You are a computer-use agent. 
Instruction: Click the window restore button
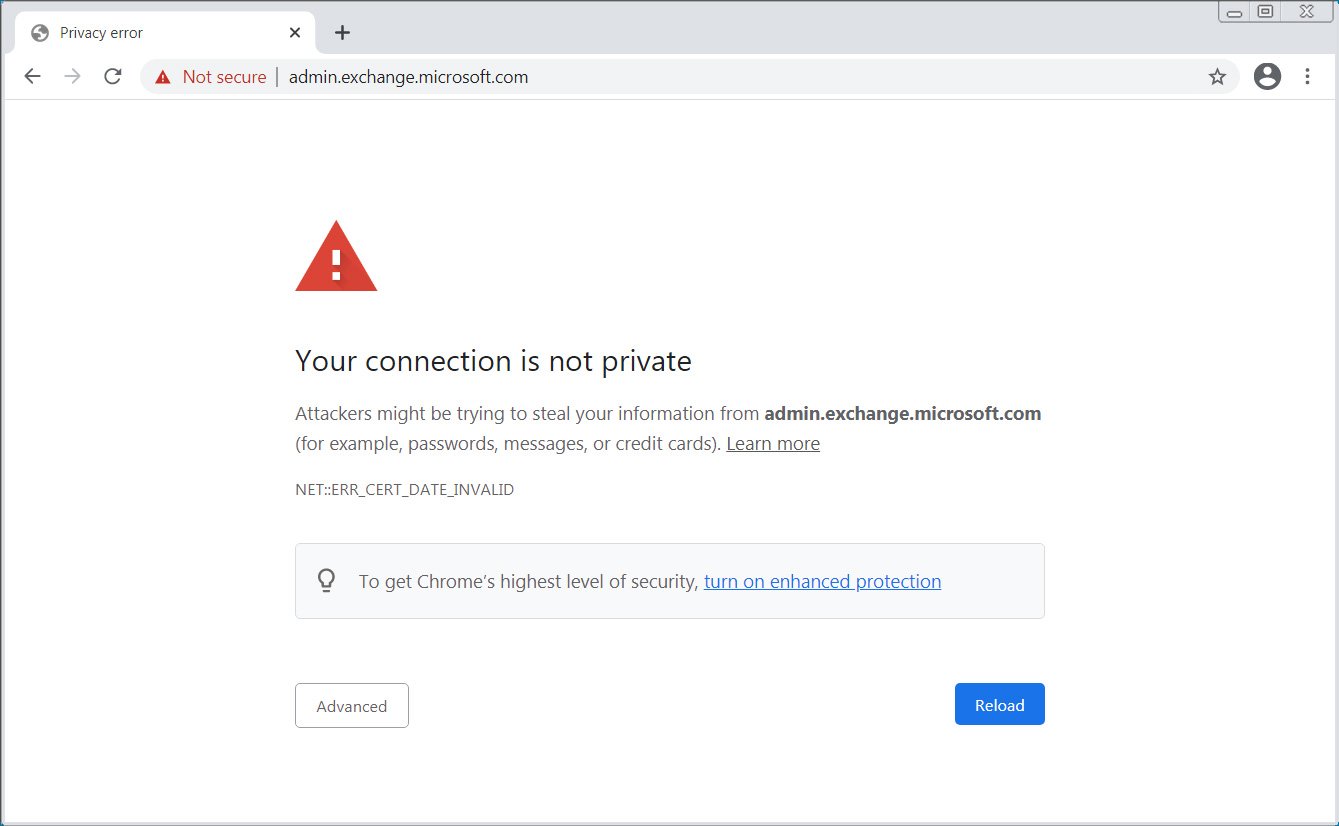coord(1265,12)
